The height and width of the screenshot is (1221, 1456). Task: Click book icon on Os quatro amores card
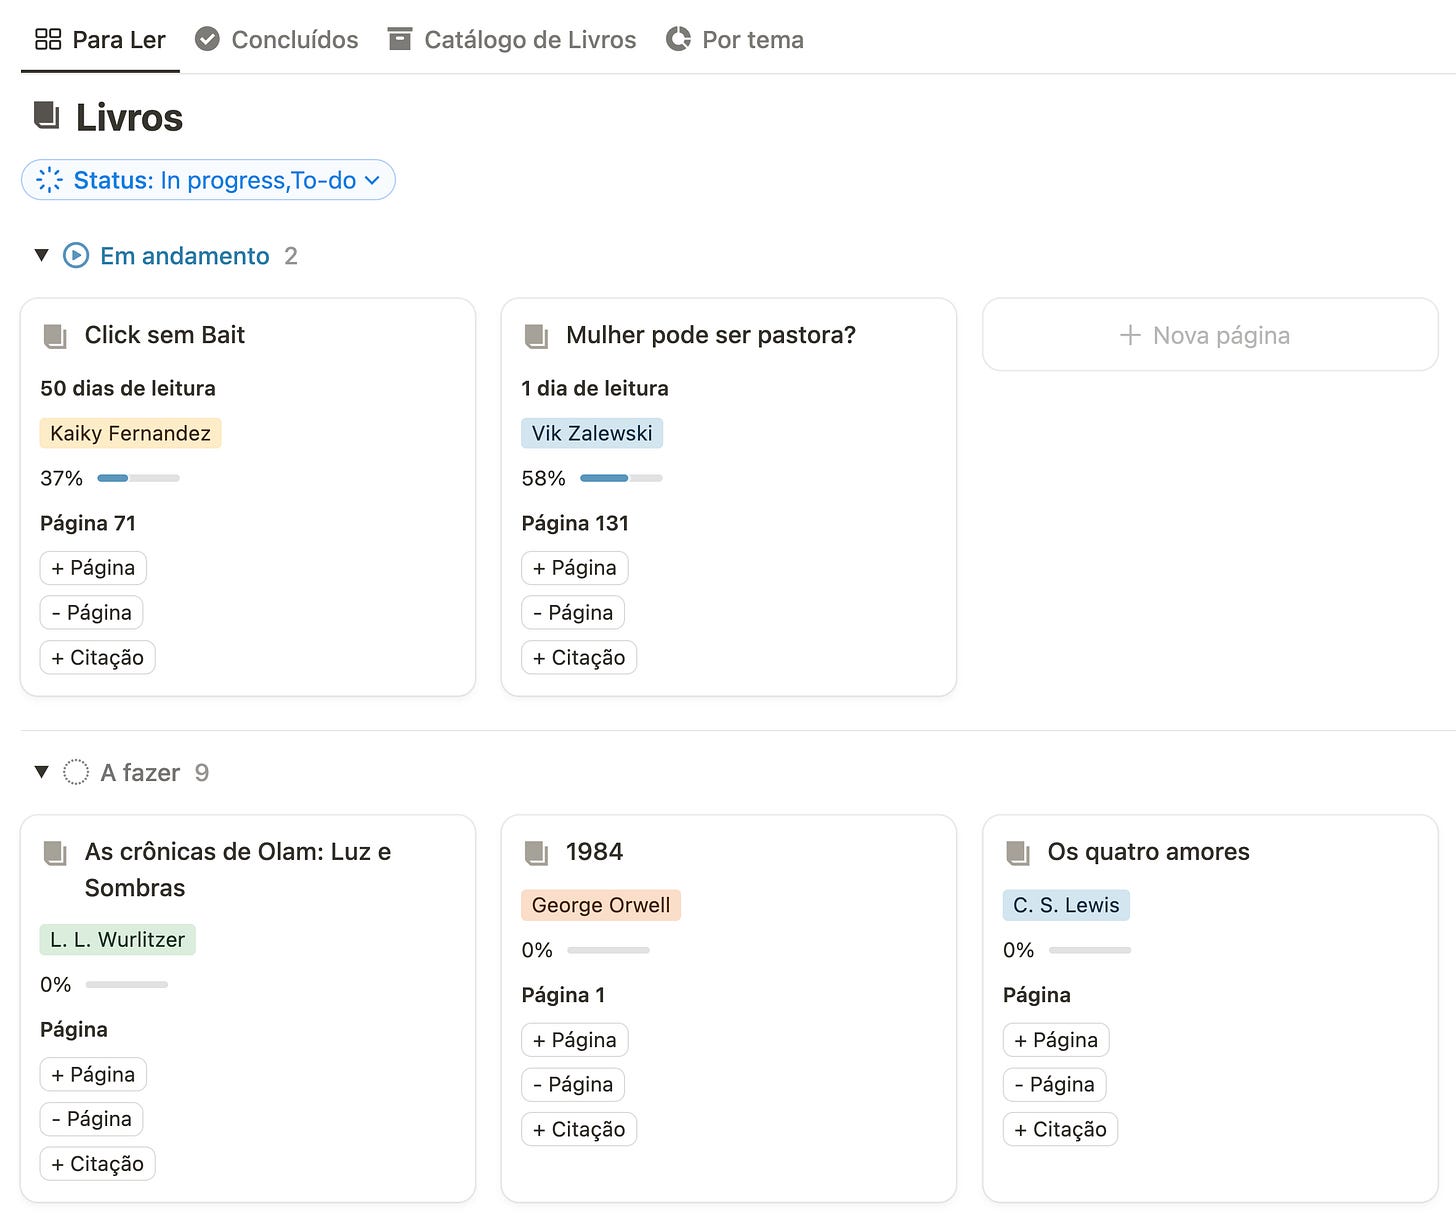[1018, 853]
